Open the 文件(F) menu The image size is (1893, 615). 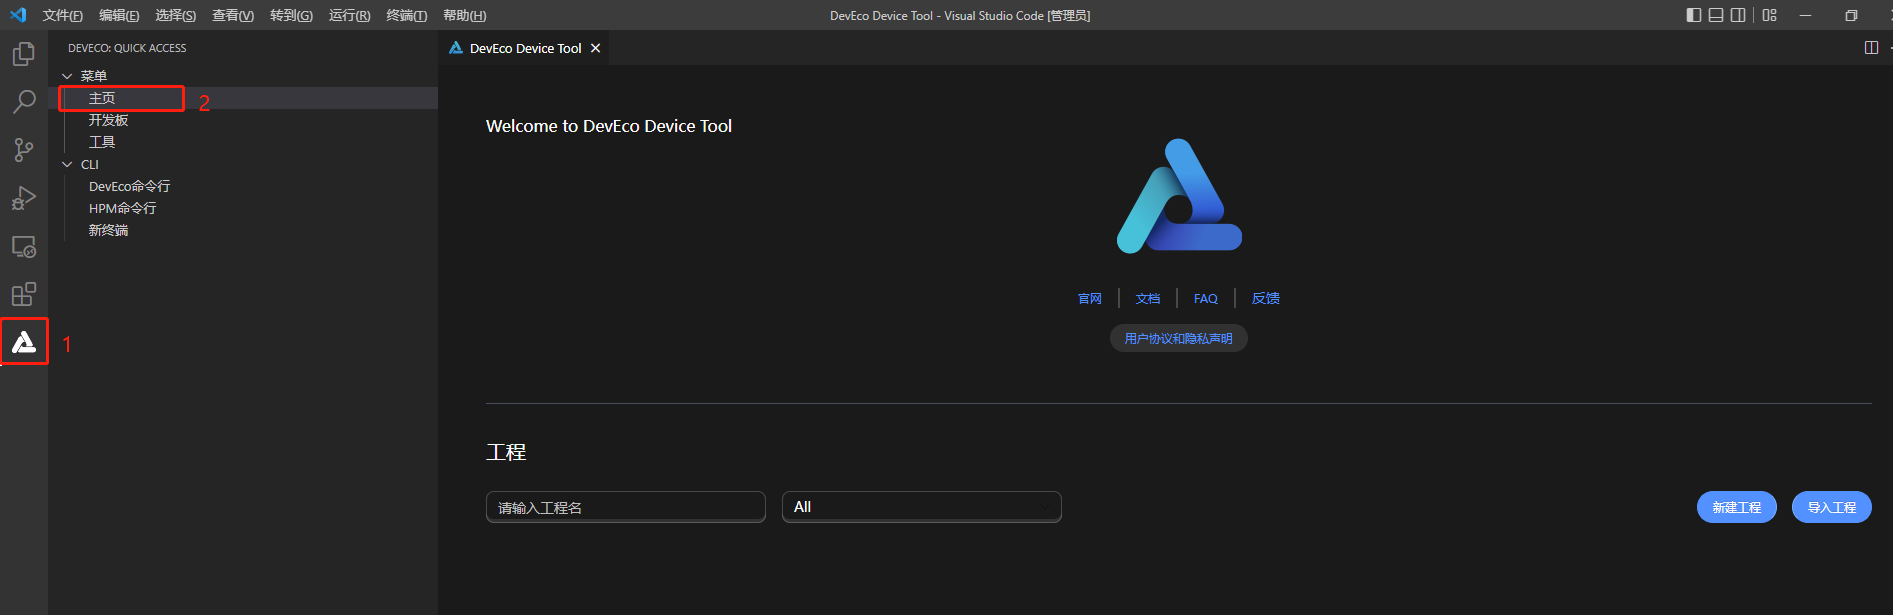click(x=62, y=15)
